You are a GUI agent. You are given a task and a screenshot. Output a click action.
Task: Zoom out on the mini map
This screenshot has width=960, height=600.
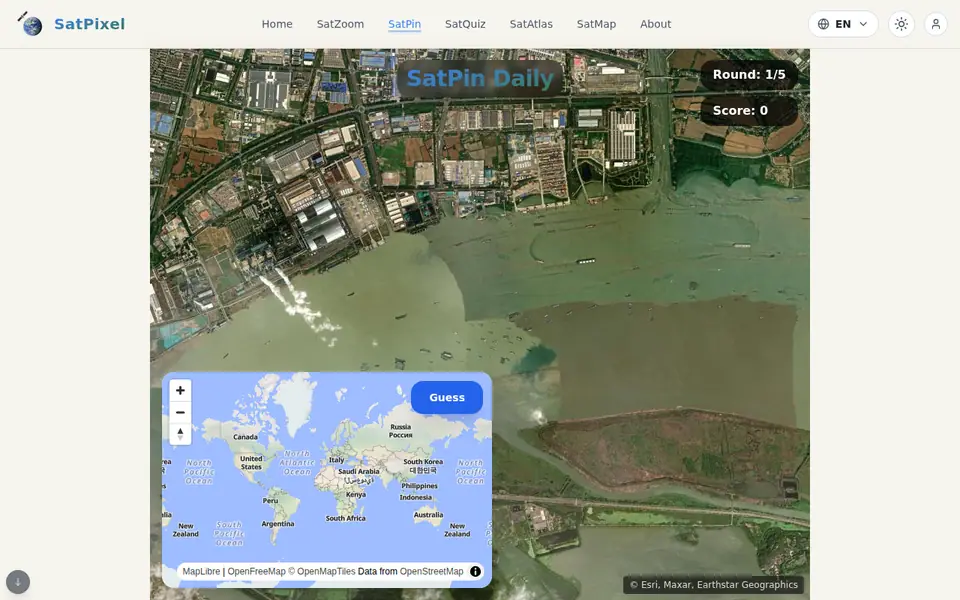tap(180, 412)
